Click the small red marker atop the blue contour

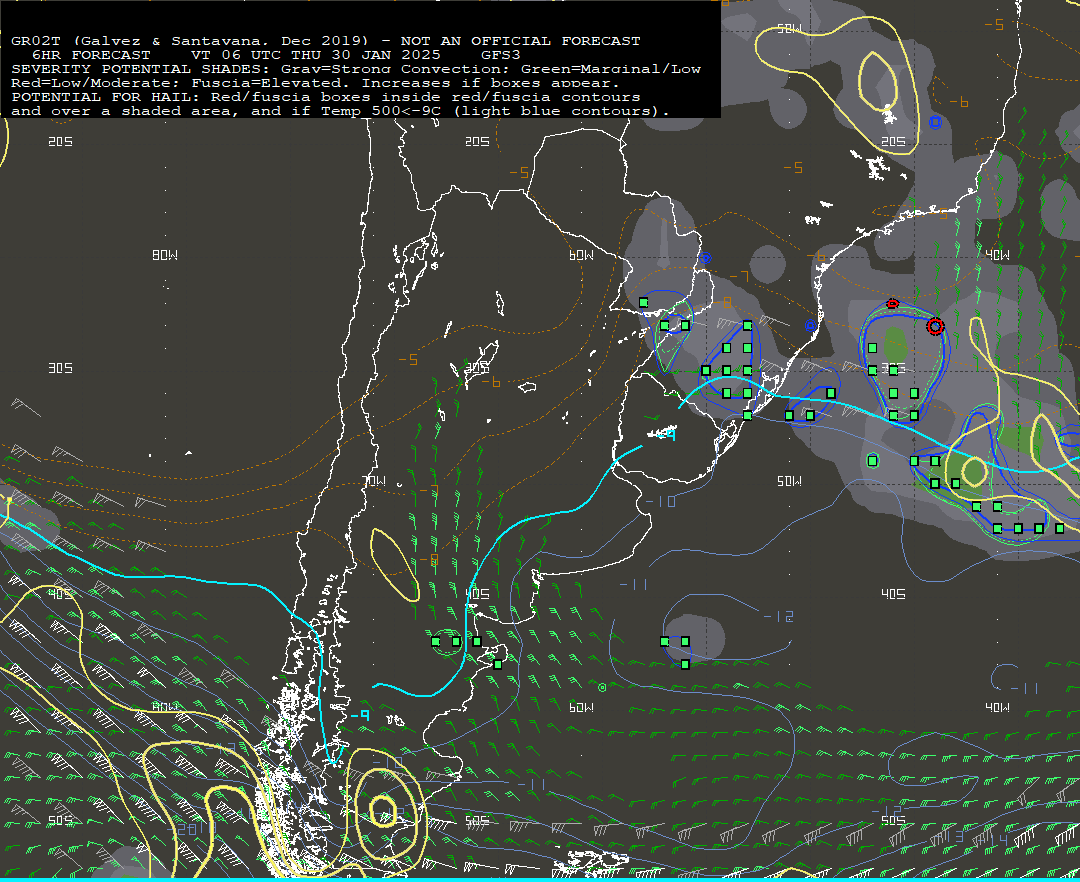tap(893, 303)
